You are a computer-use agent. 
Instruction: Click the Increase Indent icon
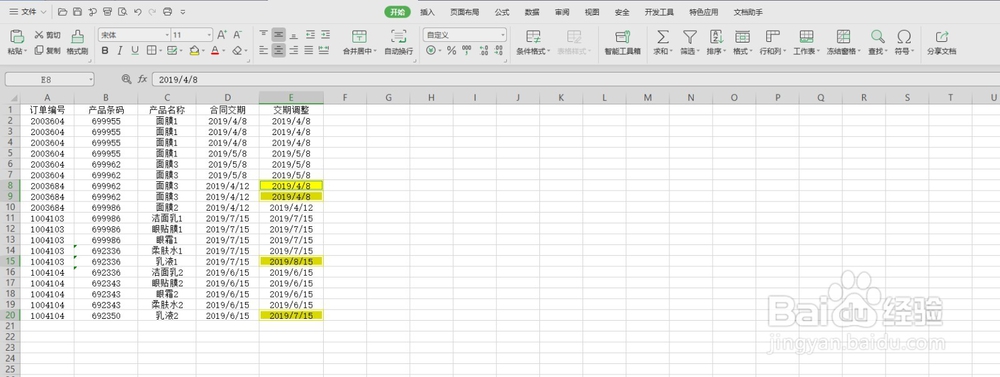pos(325,35)
